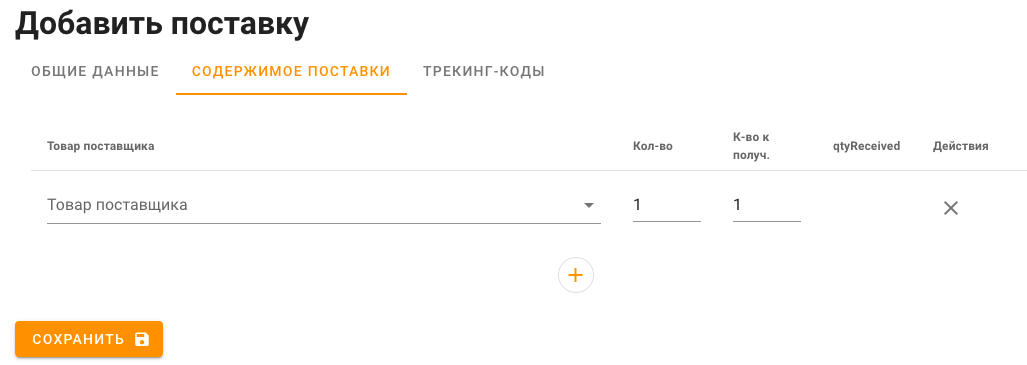Switch to the Общие данные tab
Viewport: 1027px width, 365px height.
[x=96, y=71]
